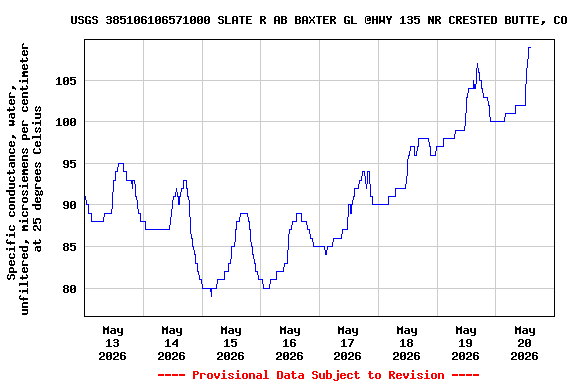Click the May 14 2026 date label

coord(172,343)
